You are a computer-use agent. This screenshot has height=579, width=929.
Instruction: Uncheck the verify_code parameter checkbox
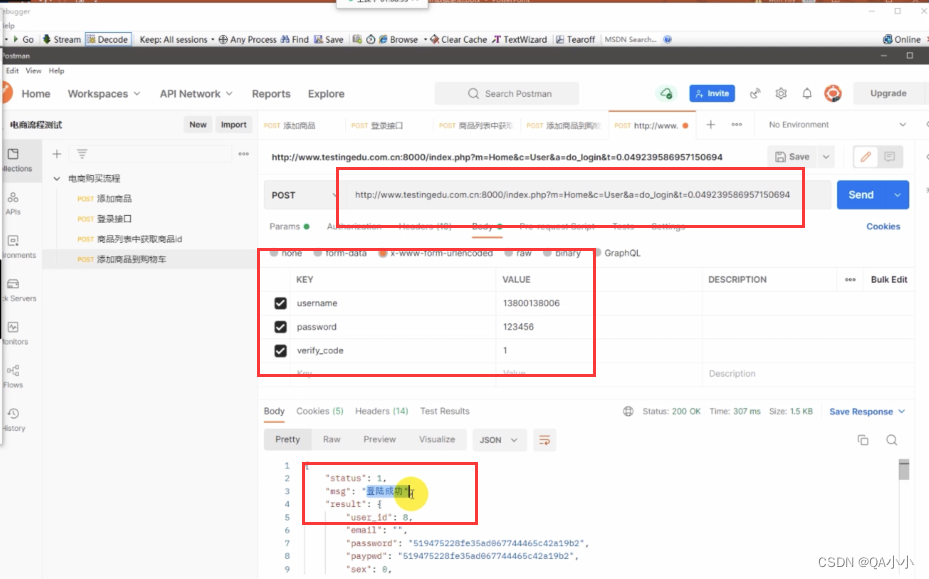pos(280,351)
